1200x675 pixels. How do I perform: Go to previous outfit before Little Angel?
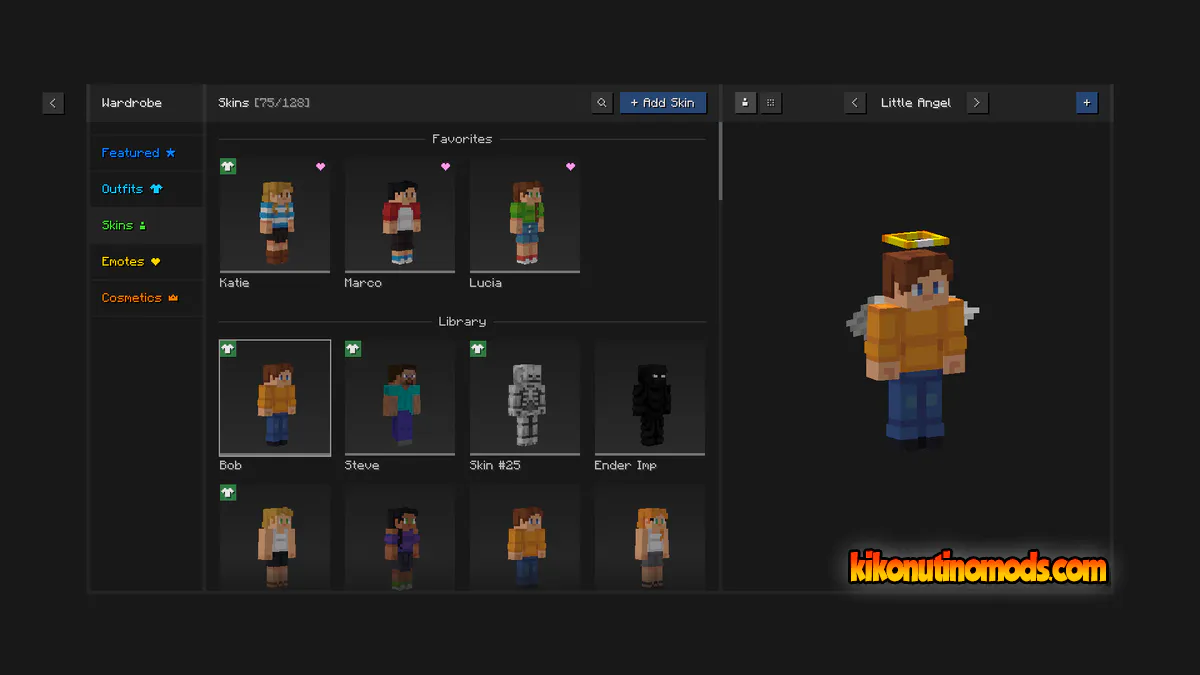854,103
